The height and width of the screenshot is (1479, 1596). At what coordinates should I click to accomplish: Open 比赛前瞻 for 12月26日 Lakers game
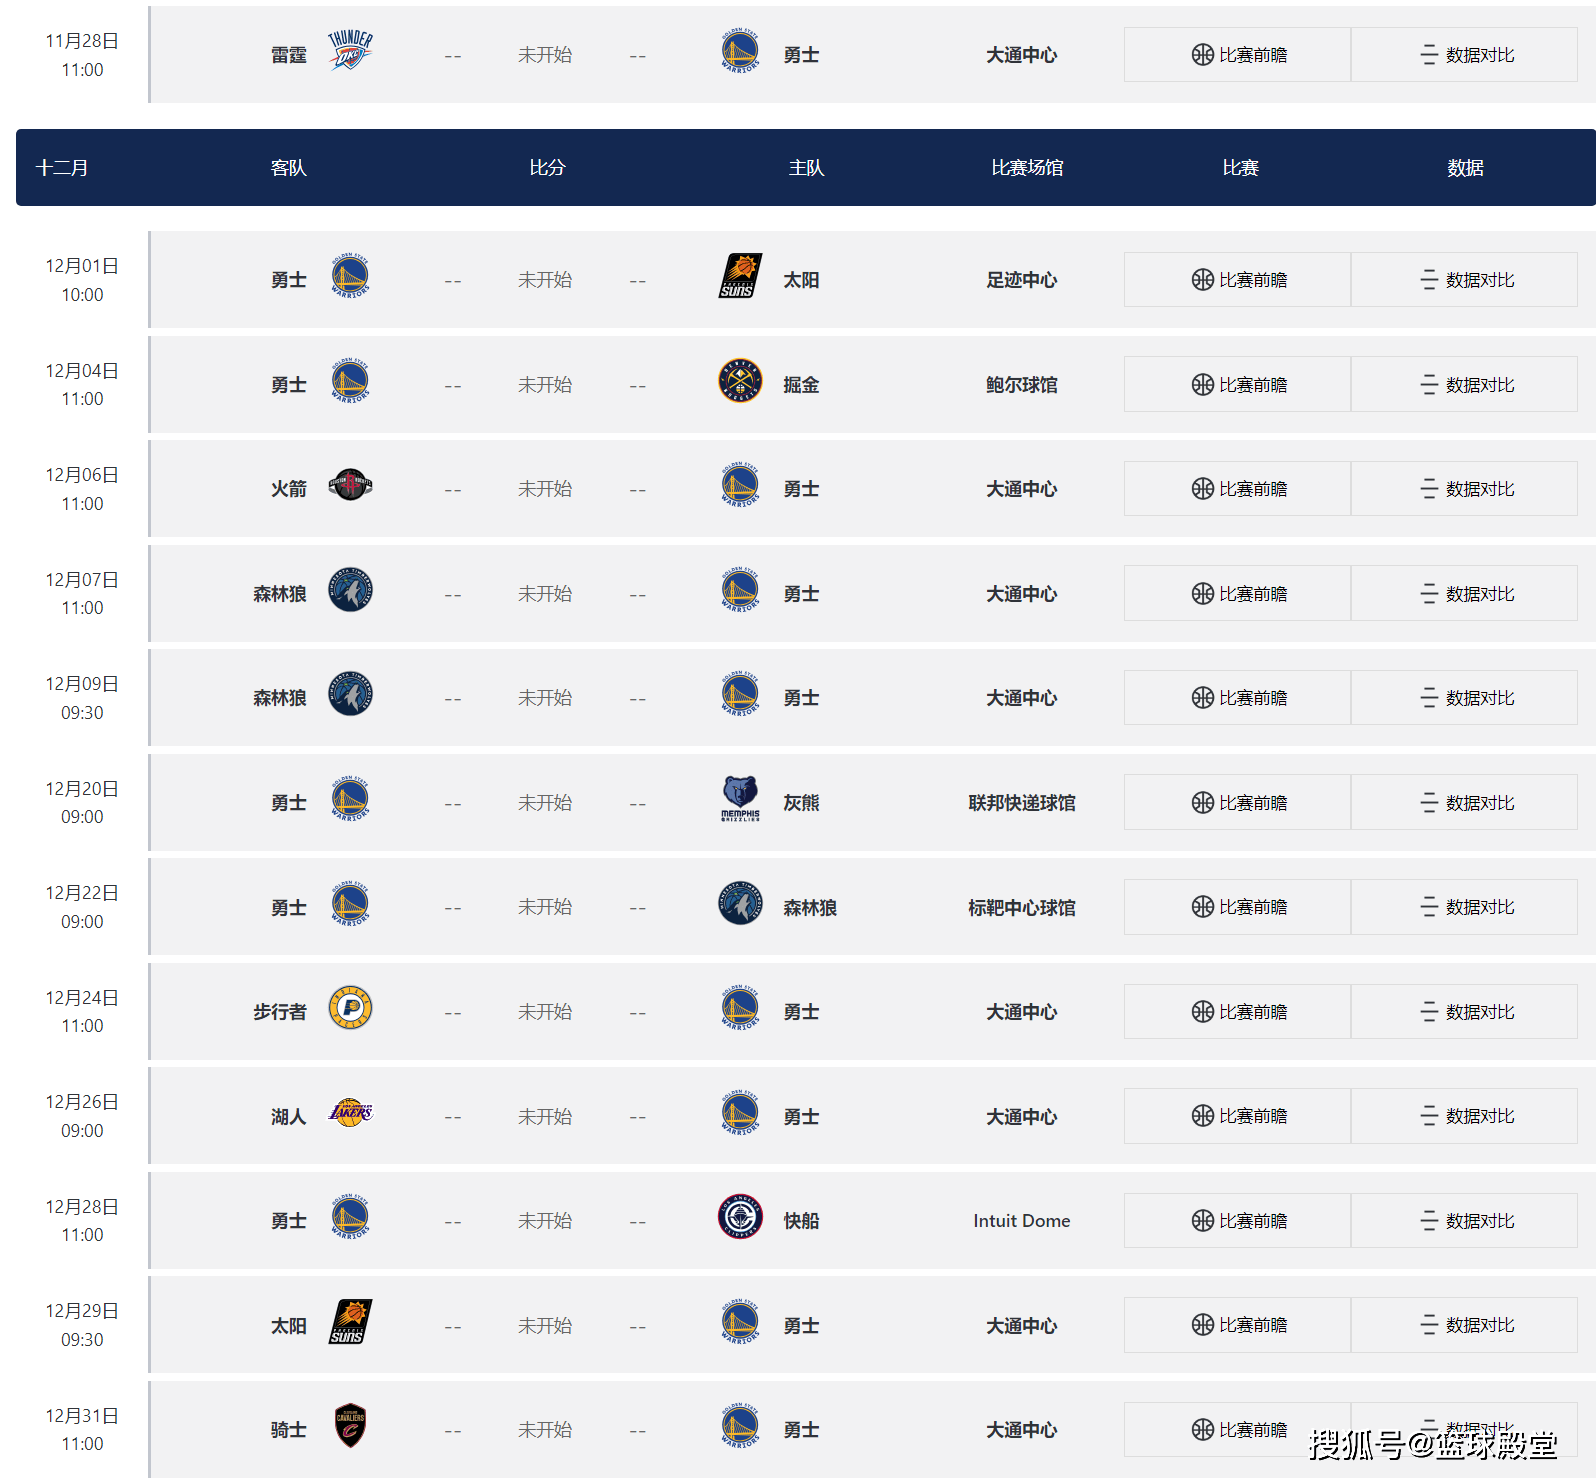1237,1116
